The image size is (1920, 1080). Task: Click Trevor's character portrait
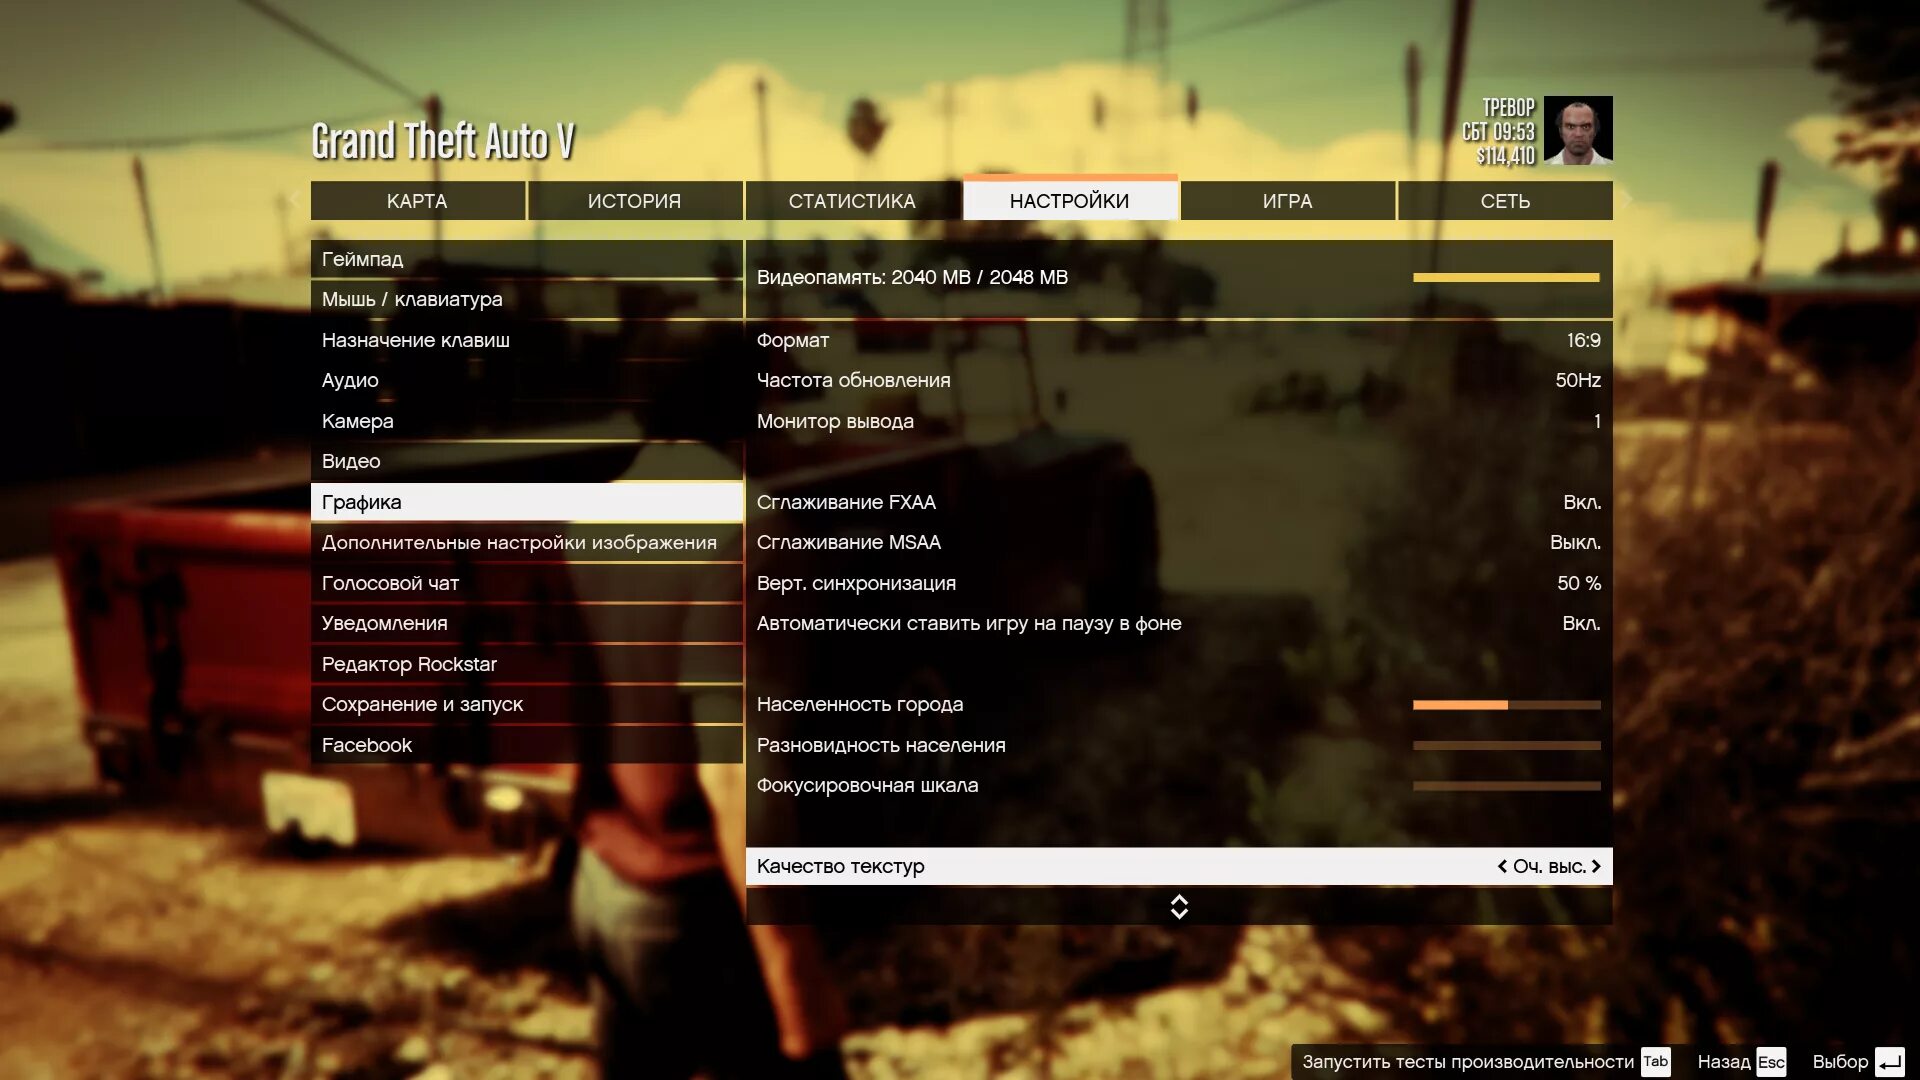[1577, 130]
